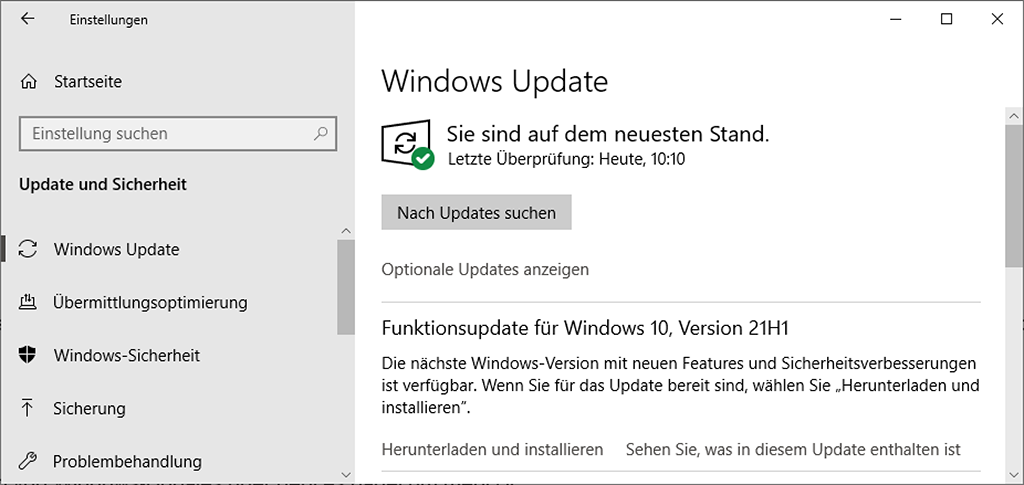
Task: Click the Windows Update sync icon in sidebar
Action: (x=30, y=249)
